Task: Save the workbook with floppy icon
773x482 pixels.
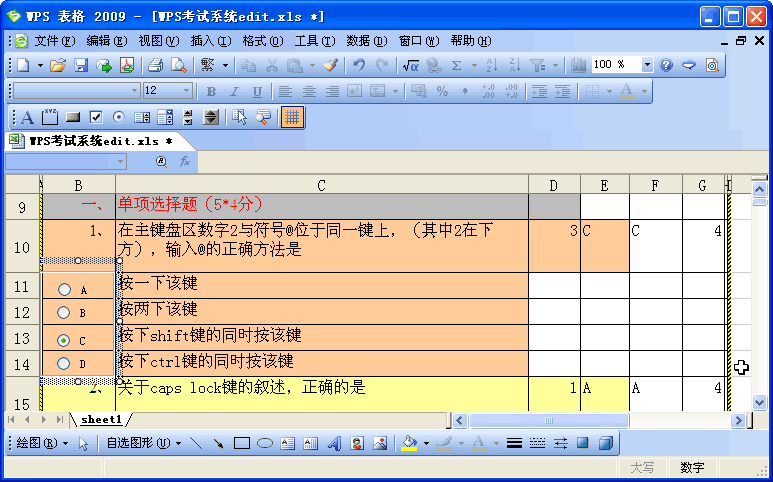Action: [x=81, y=65]
